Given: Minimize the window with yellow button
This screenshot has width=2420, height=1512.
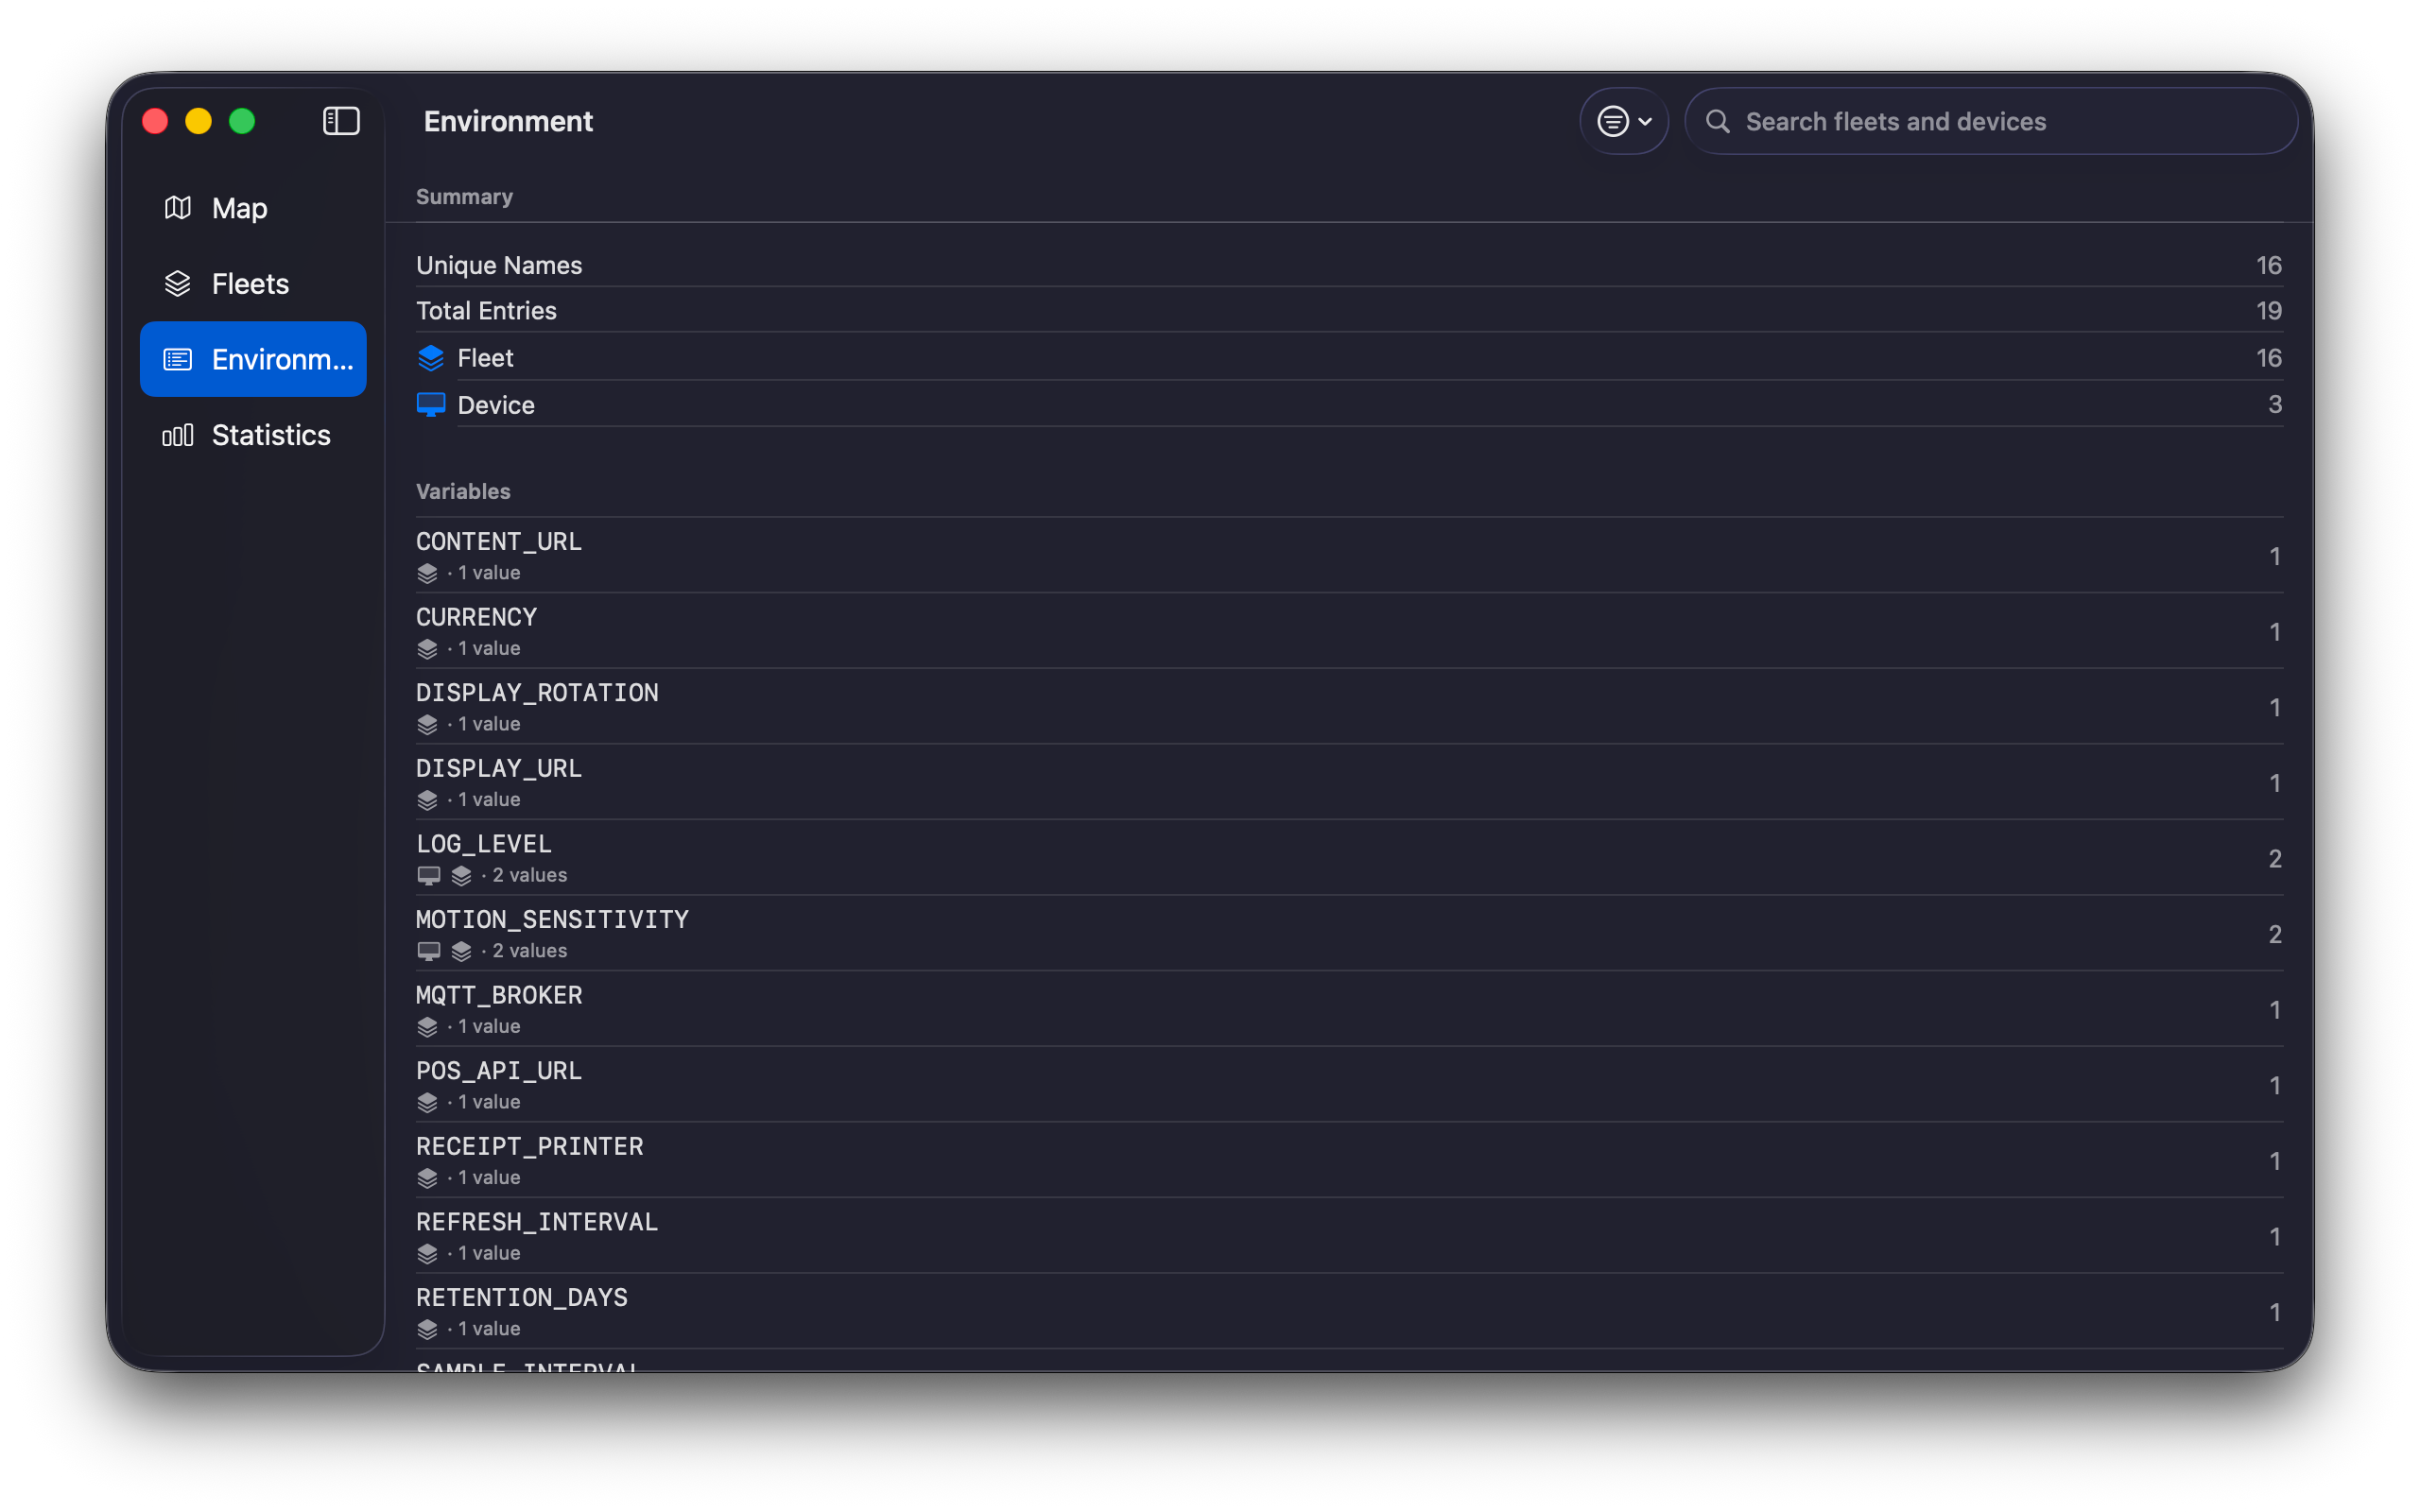Looking at the screenshot, I should point(198,121).
